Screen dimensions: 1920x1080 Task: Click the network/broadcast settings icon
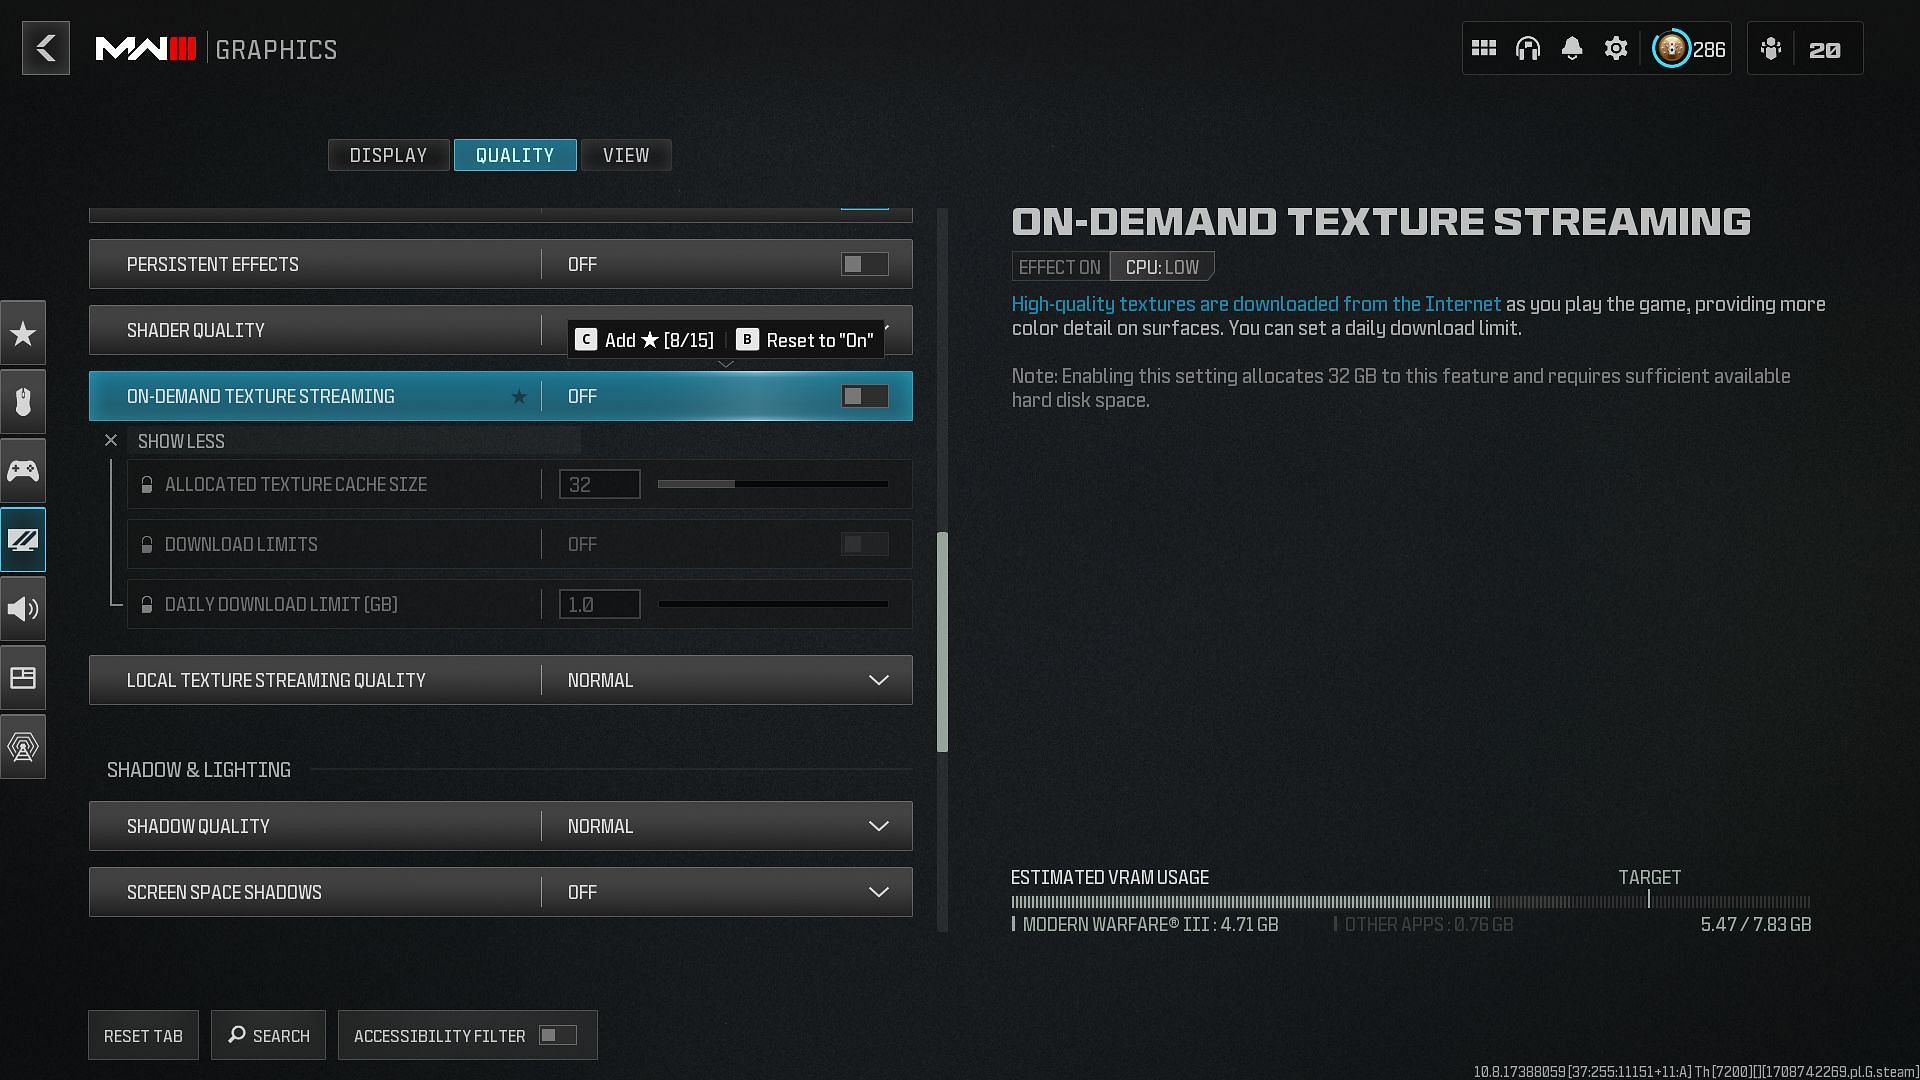point(22,746)
